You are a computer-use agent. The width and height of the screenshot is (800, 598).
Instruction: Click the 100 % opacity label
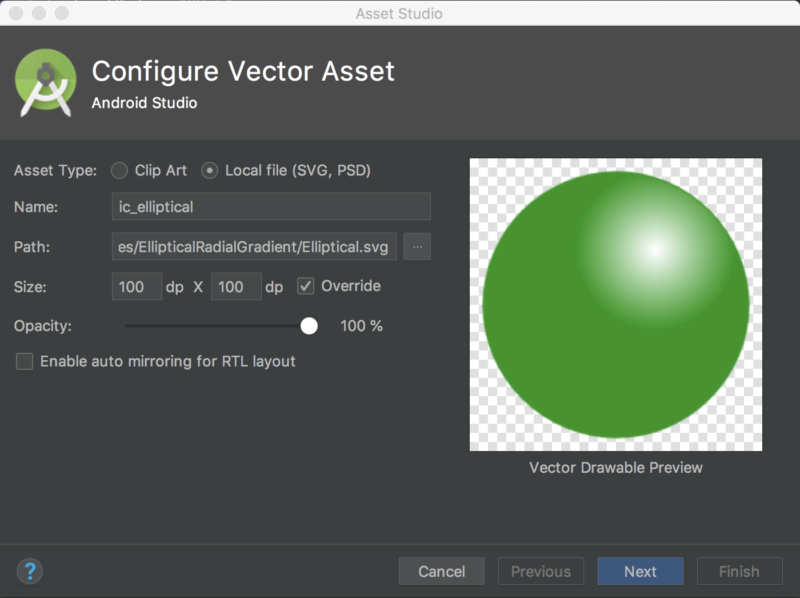point(362,325)
